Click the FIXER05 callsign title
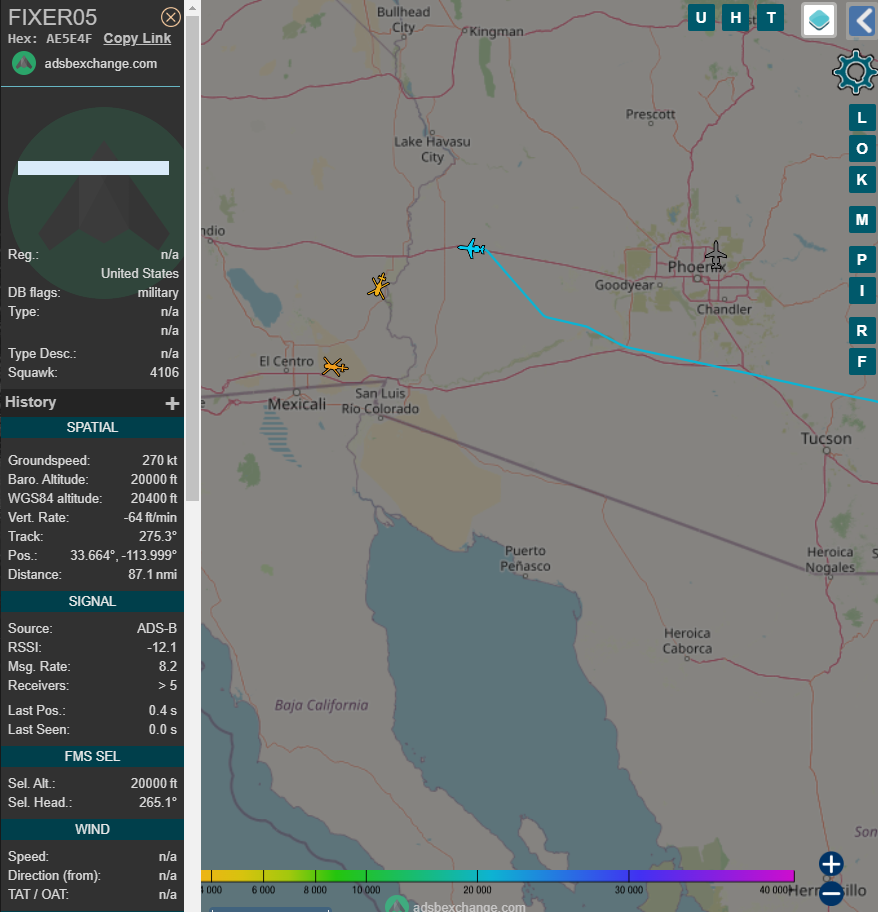 pyautogui.click(x=52, y=17)
